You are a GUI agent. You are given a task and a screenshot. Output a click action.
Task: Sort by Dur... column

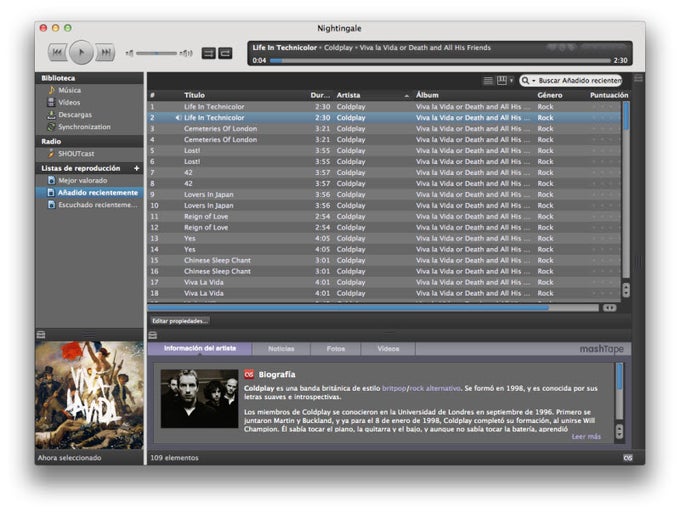pos(320,95)
